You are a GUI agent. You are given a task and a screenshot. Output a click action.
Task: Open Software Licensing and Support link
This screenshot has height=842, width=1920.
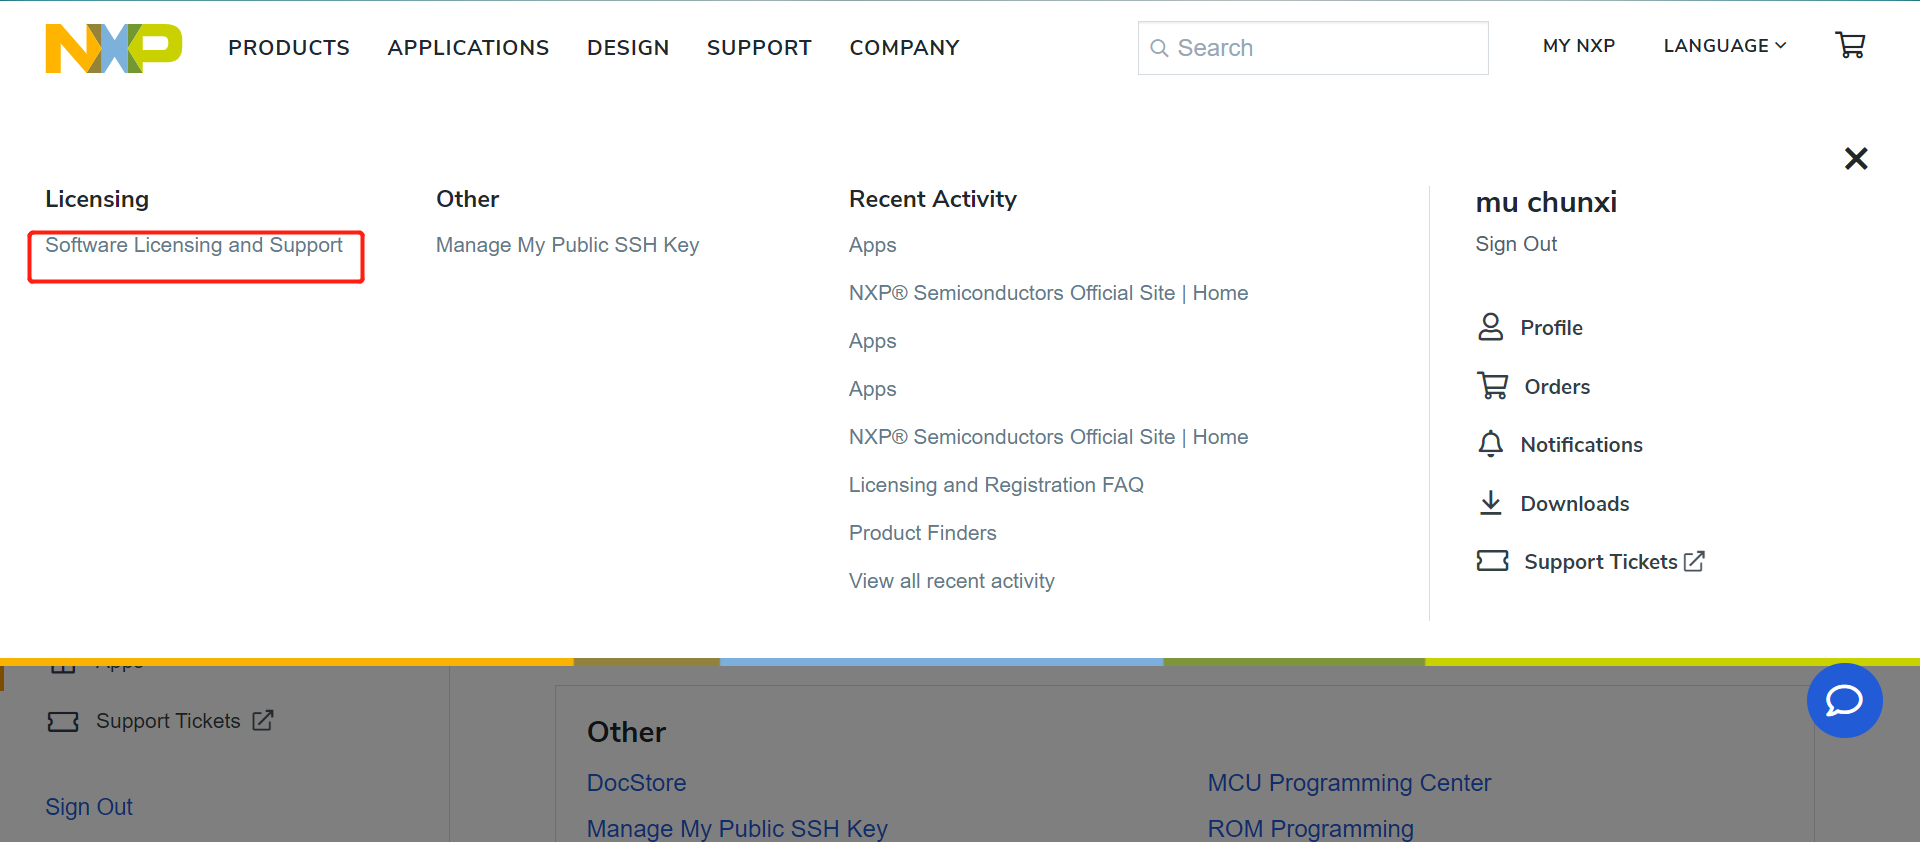(x=194, y=245)
